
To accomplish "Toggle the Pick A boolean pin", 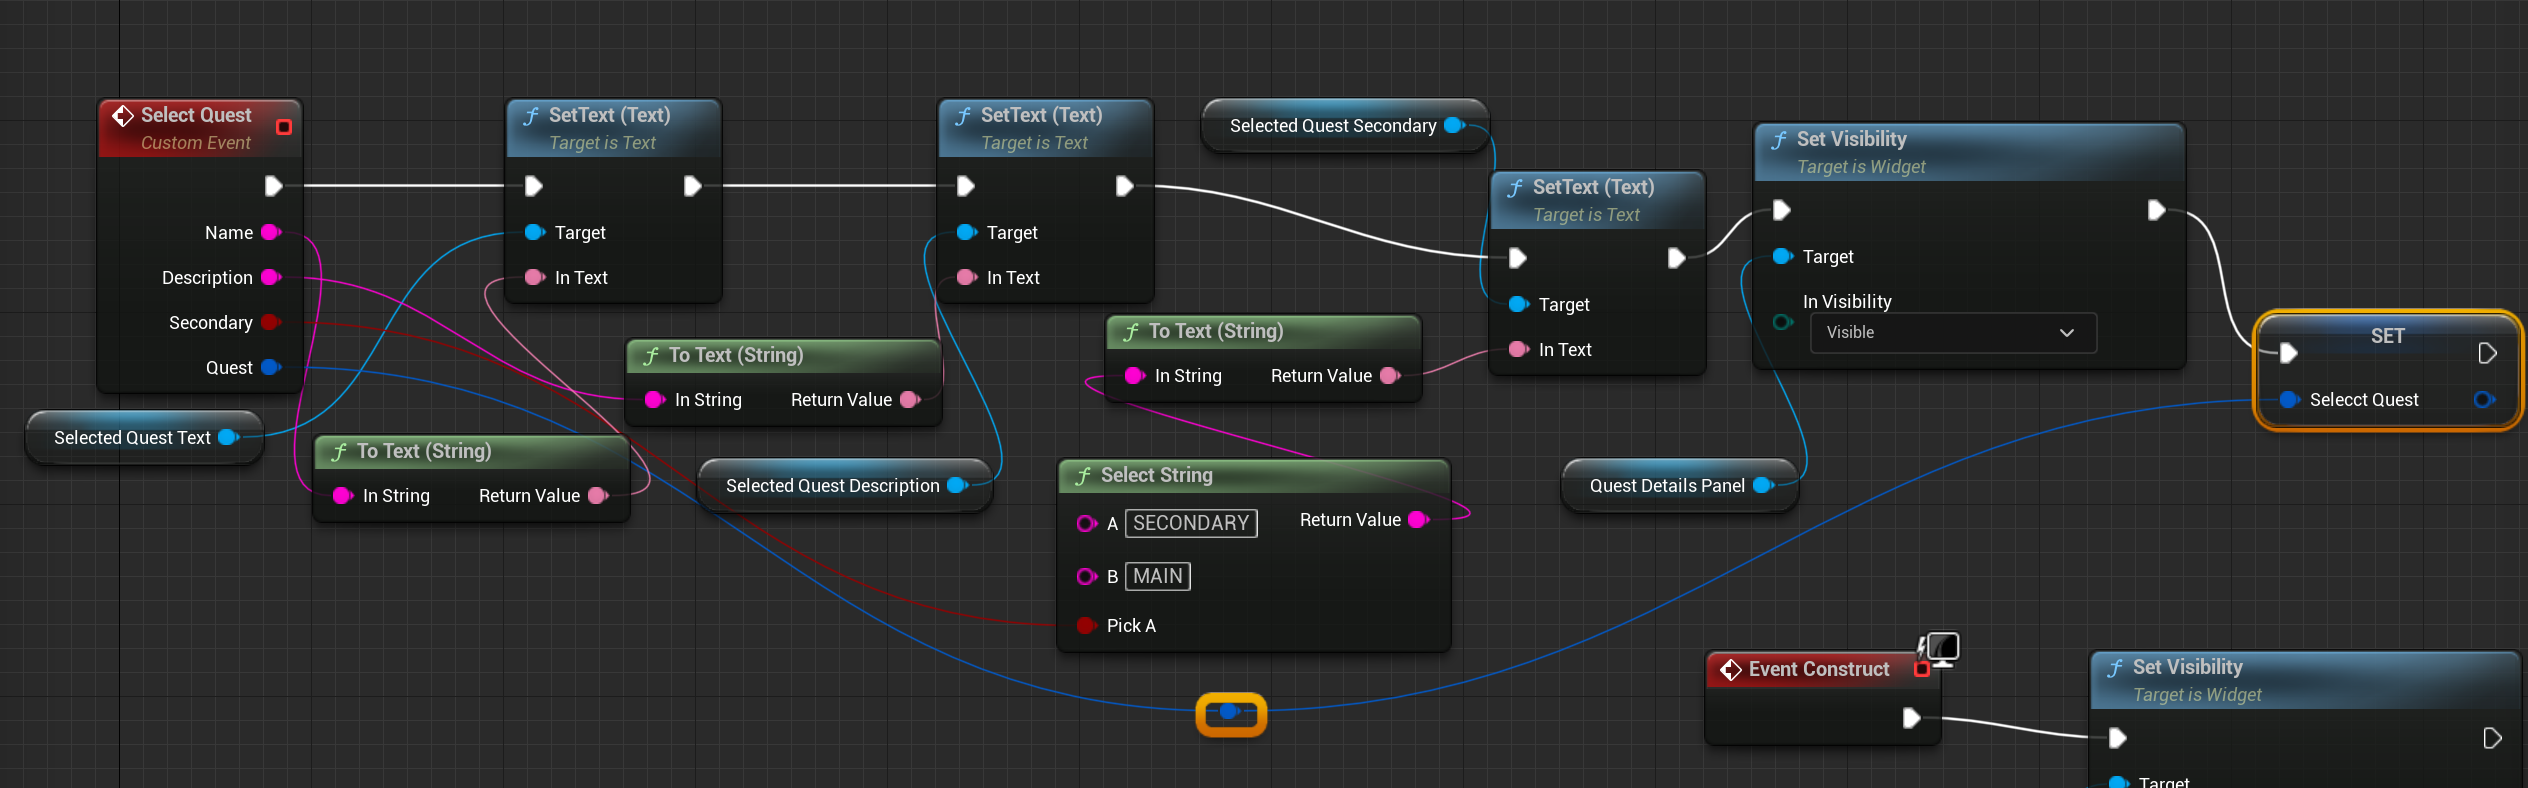I will [x=1086, y=626].
